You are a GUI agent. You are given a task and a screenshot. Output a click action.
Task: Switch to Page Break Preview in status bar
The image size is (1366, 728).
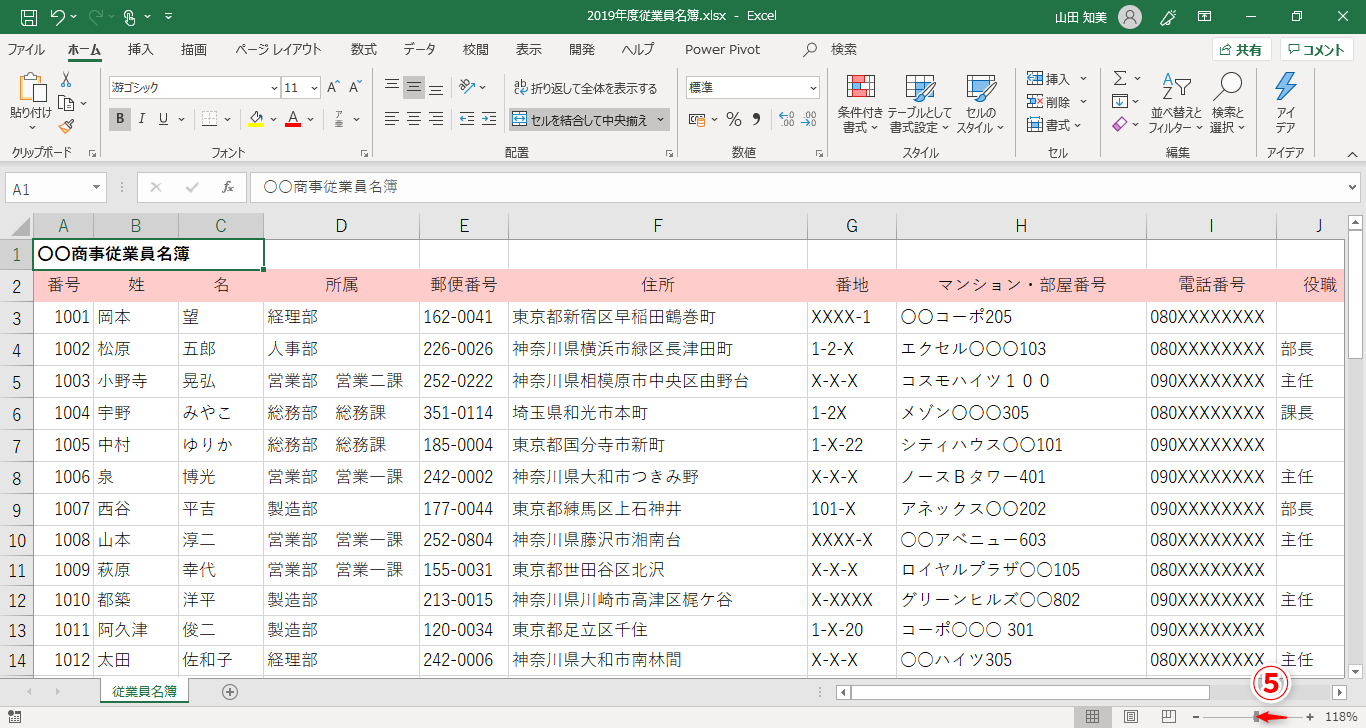point(1168,717)
